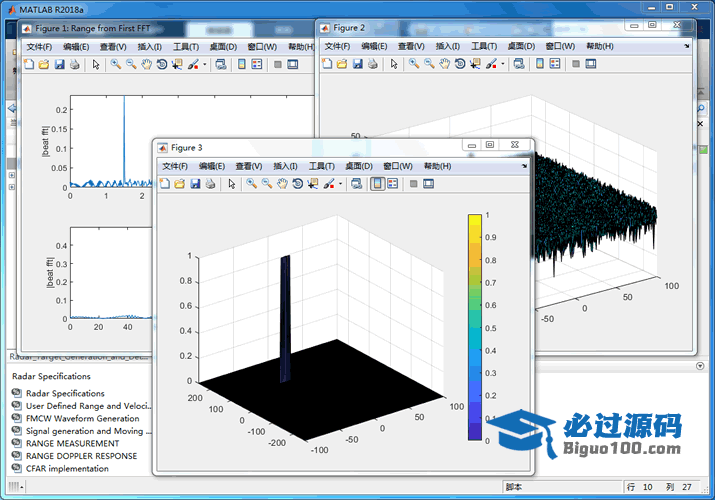Open brush color dropdown arrow in Figure 3
Viewport: 715px width, 500px height.
[340, 184]
